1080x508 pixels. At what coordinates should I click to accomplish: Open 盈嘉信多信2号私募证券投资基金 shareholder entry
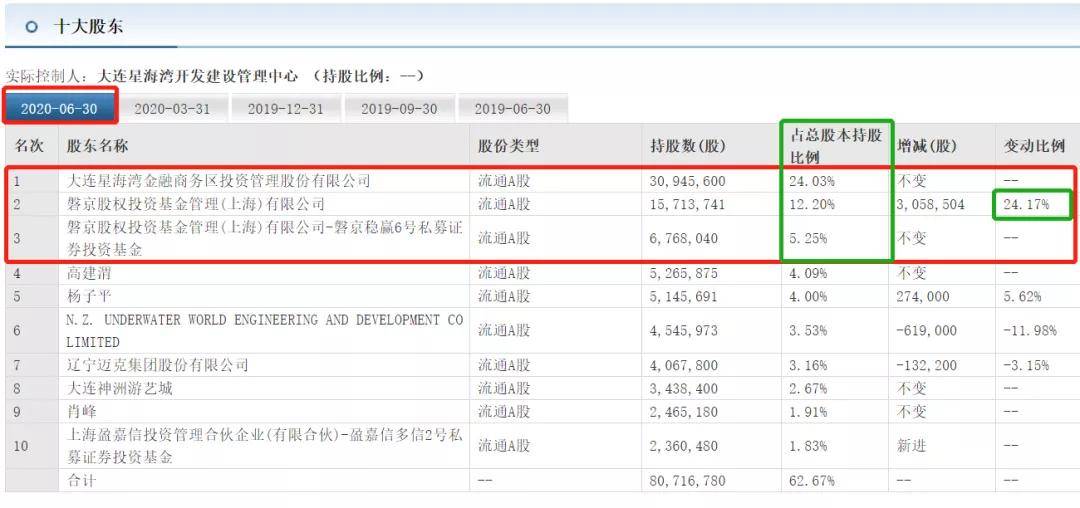264,446
